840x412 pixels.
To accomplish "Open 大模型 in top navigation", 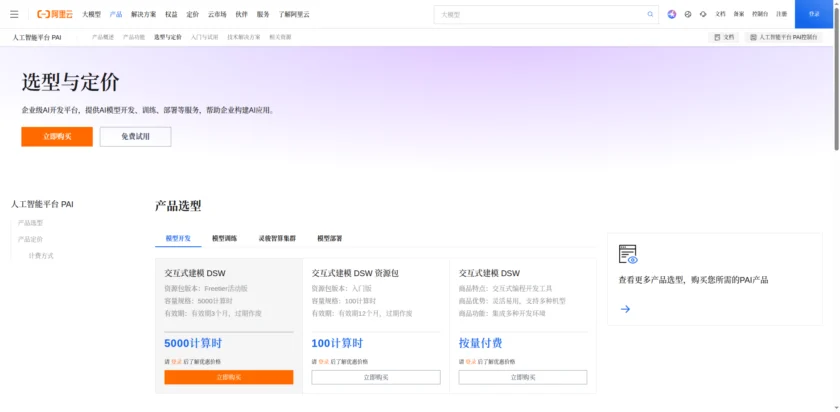I will pyautogui.click(x=92, y=14).
